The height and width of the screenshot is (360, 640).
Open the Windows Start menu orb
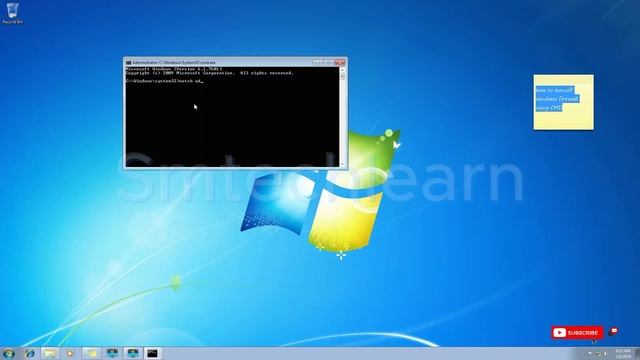coord(9,353)
